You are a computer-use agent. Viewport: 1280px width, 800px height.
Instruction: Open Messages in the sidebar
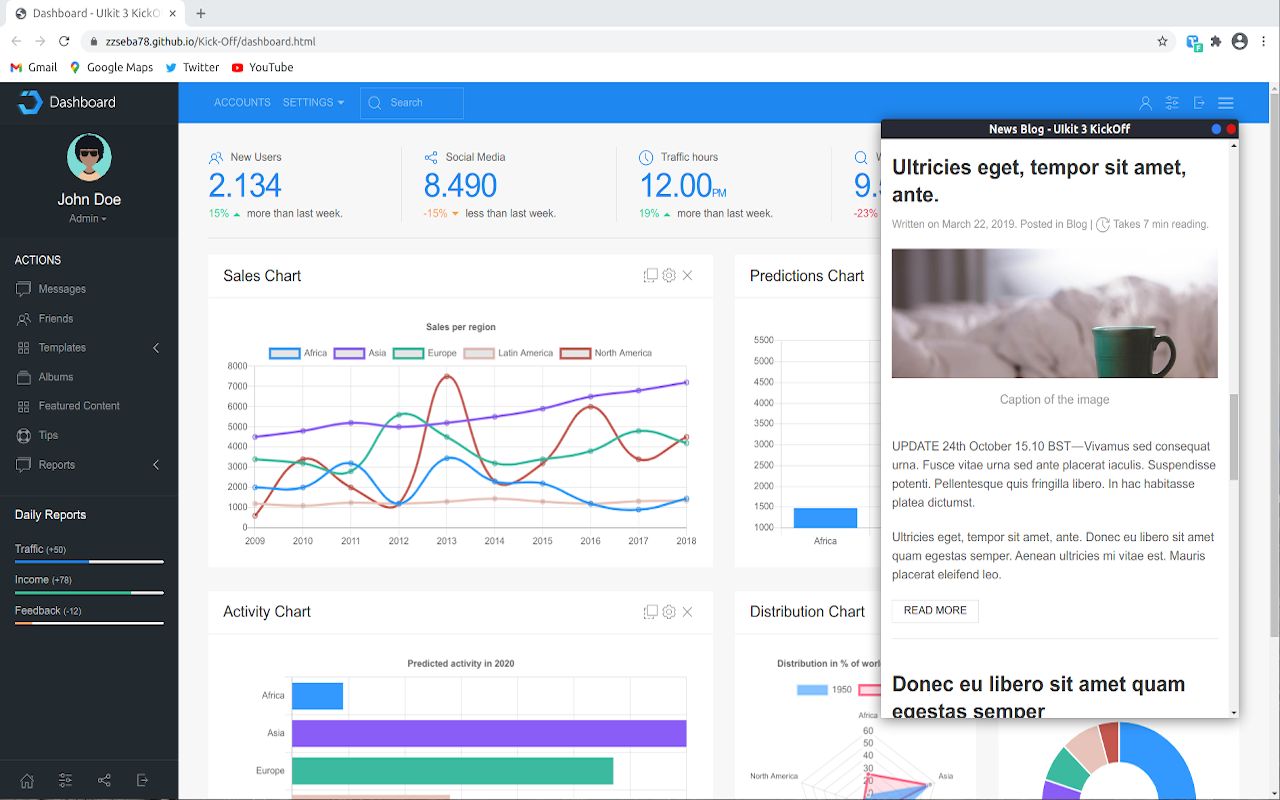point(62,289)
